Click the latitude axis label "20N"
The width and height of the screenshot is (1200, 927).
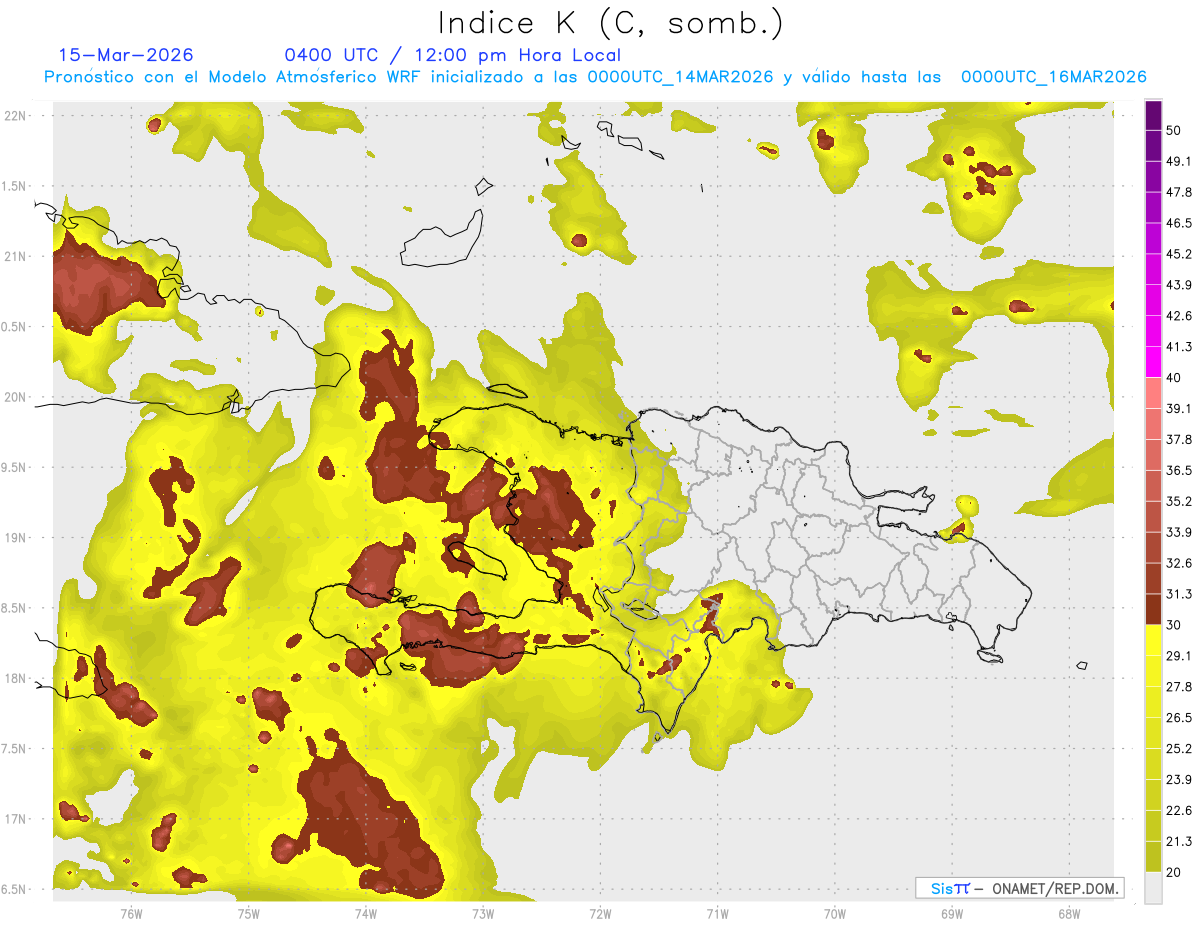pyautogui.click(x=15, y=397)
